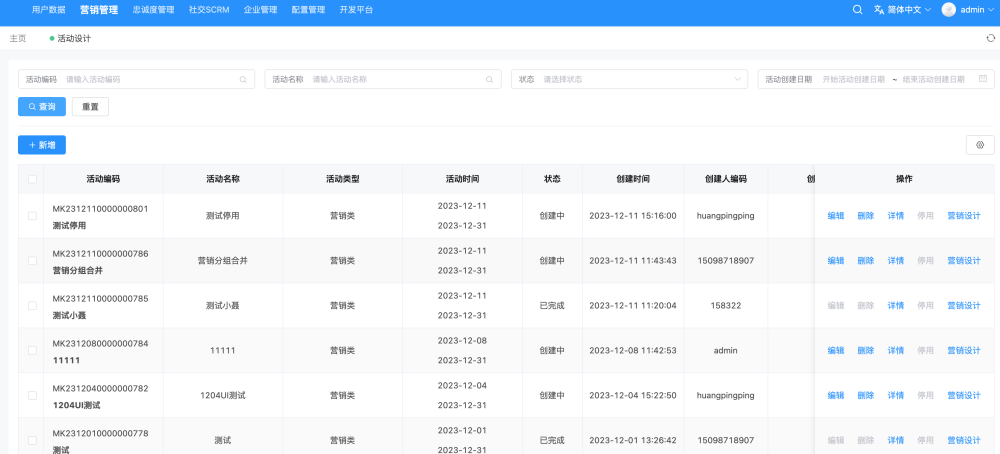Viewport: 1000px width, 454px height.
Task: Click the 结束活动创建日期 end date input
Action: point(934,80)
